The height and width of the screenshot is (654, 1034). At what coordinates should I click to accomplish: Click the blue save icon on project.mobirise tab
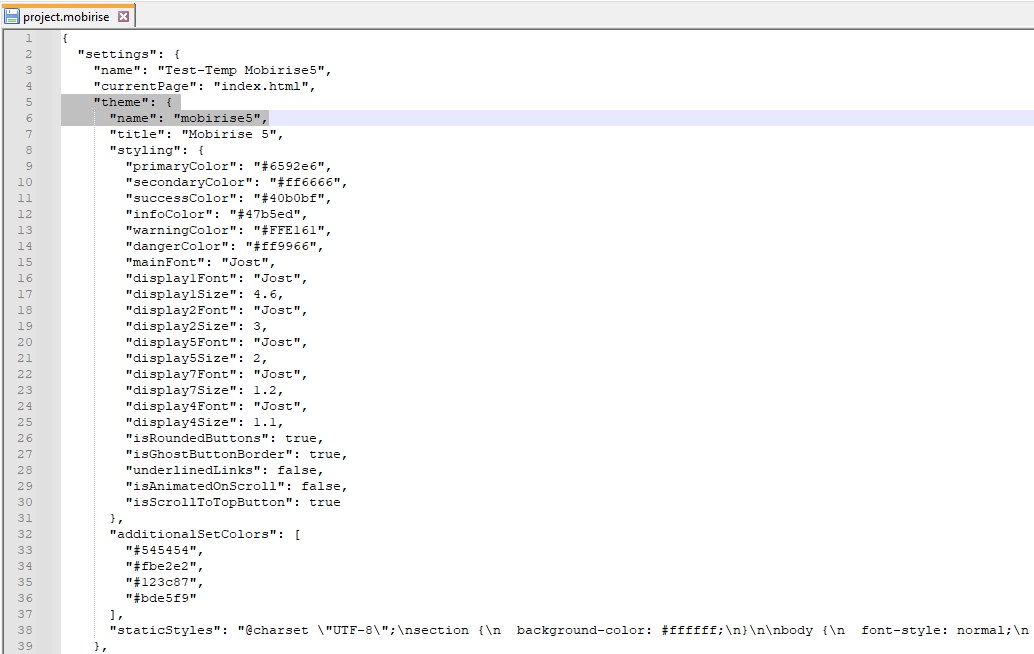[x=12, y=17]
